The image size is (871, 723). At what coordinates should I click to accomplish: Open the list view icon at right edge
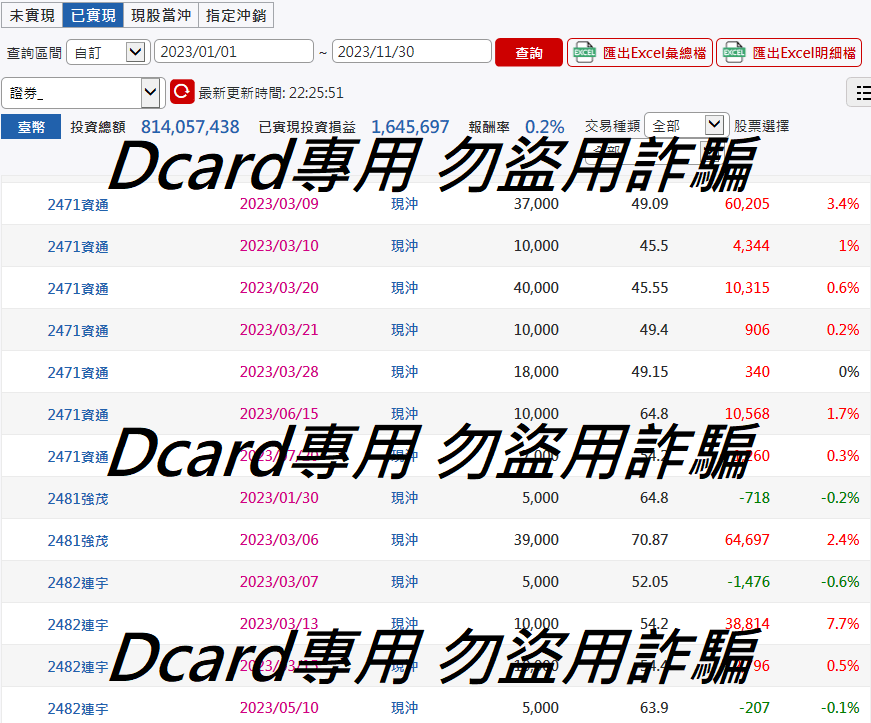pyautogui.click(x=860, y=92)
